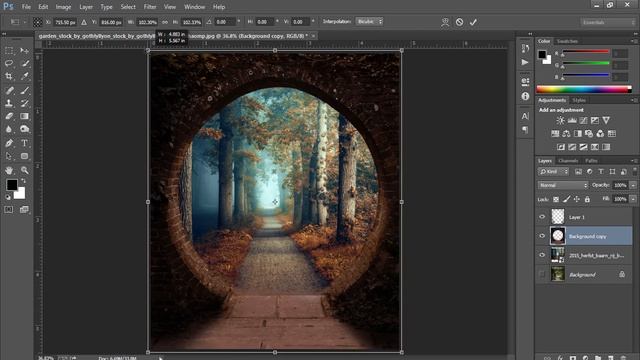The height and width of the screenshot is (360, 640).
Task: Commit the transform with the checkmark
Action: click(x=473, y=22)
